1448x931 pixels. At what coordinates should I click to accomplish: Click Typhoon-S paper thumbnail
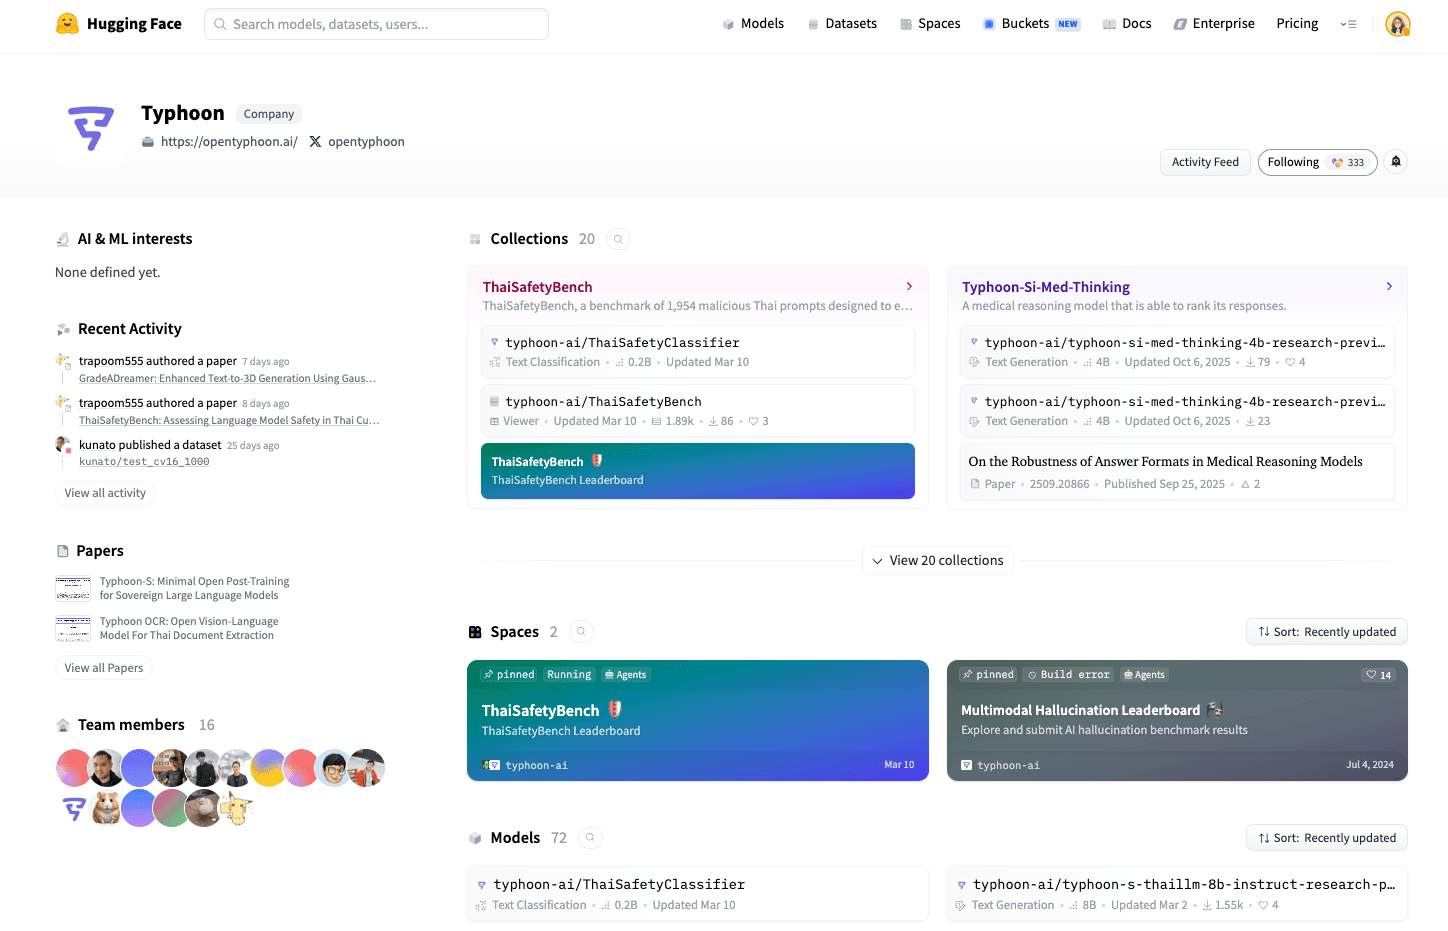coord(73,588)
